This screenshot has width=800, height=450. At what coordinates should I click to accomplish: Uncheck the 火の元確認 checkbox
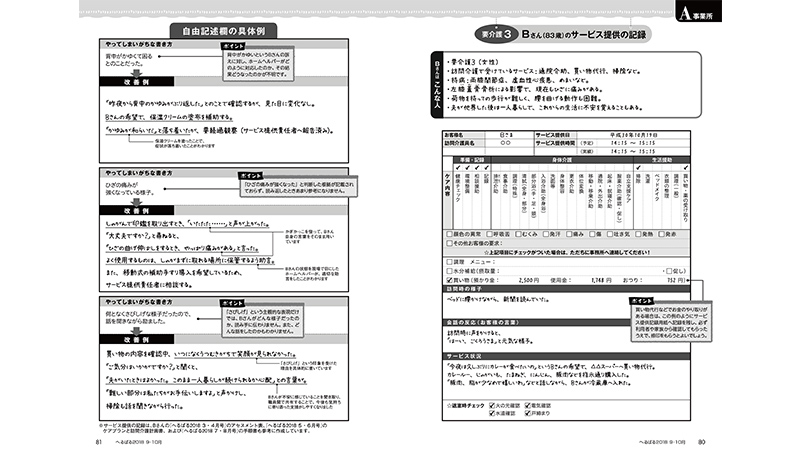tap(492, 406)
